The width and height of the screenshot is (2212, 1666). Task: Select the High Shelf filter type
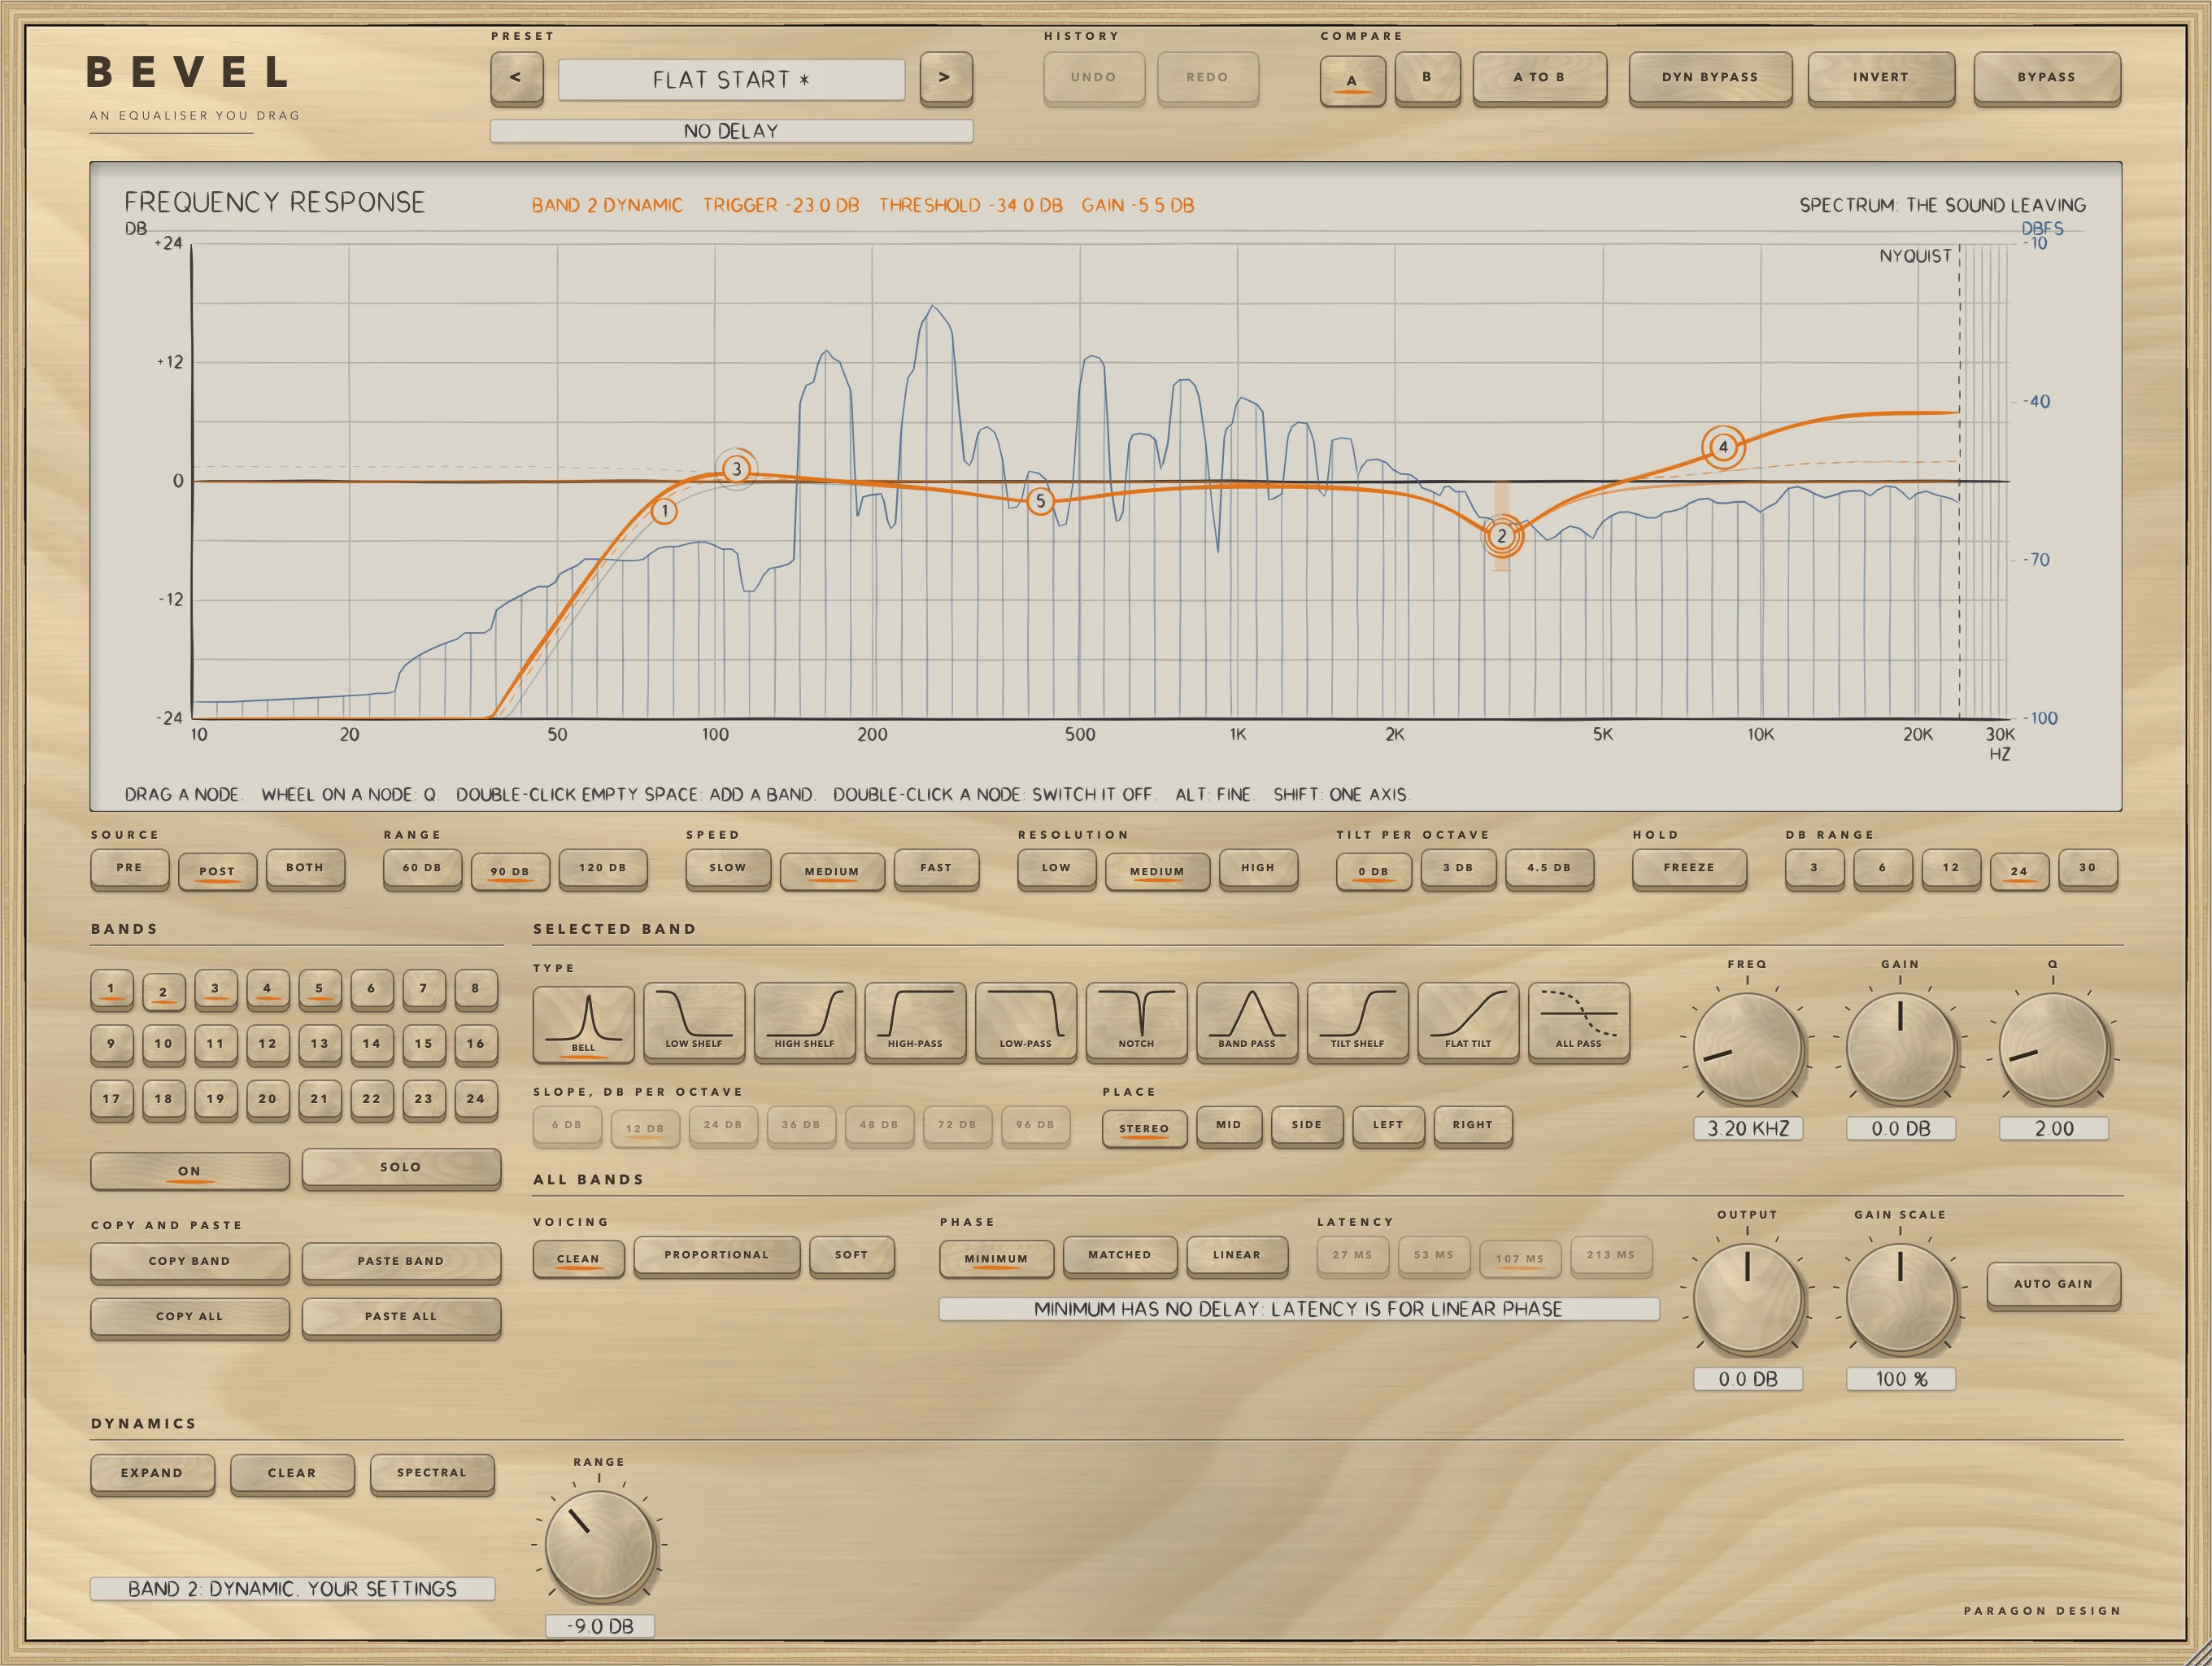pyautogui.click(x=804, y=1022)
